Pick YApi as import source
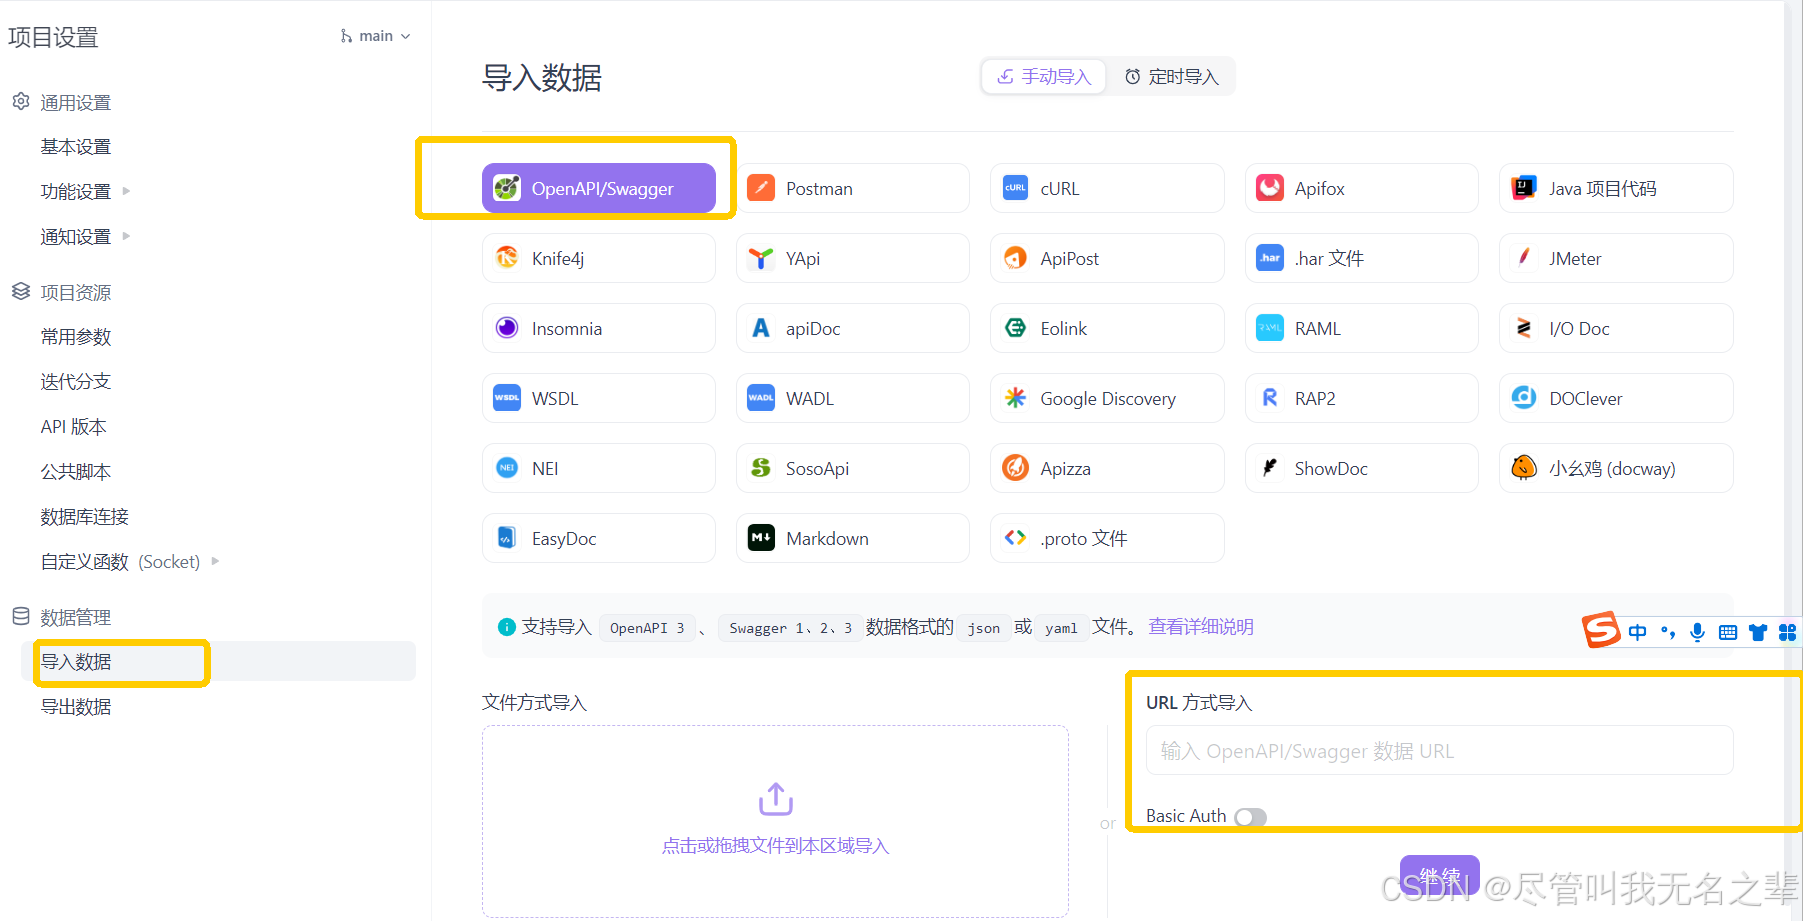The height and width of the screenshot is (921, 1803). pyautogui.click(x=852, y=258)
